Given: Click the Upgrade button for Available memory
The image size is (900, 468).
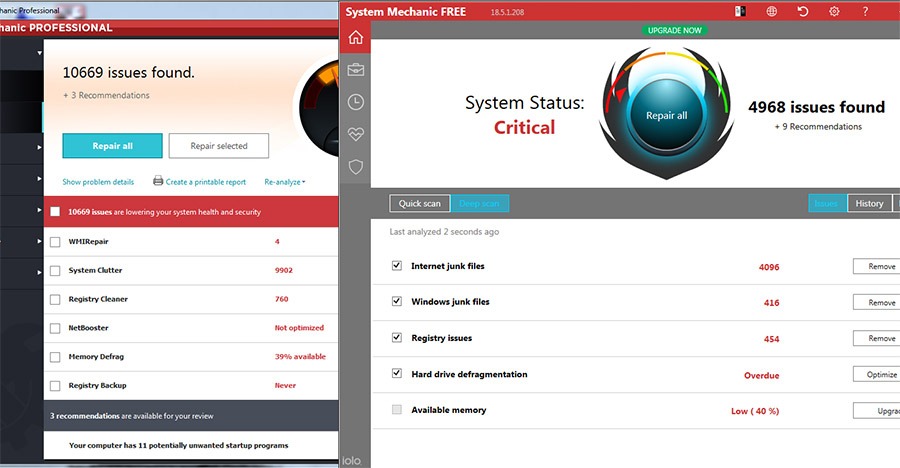Looking at the screenshot, I should [x=876, y=411].
